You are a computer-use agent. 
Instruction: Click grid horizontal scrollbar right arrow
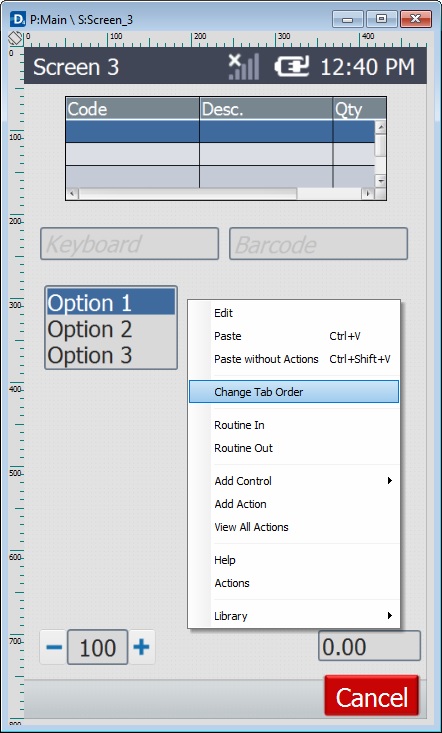368,194
